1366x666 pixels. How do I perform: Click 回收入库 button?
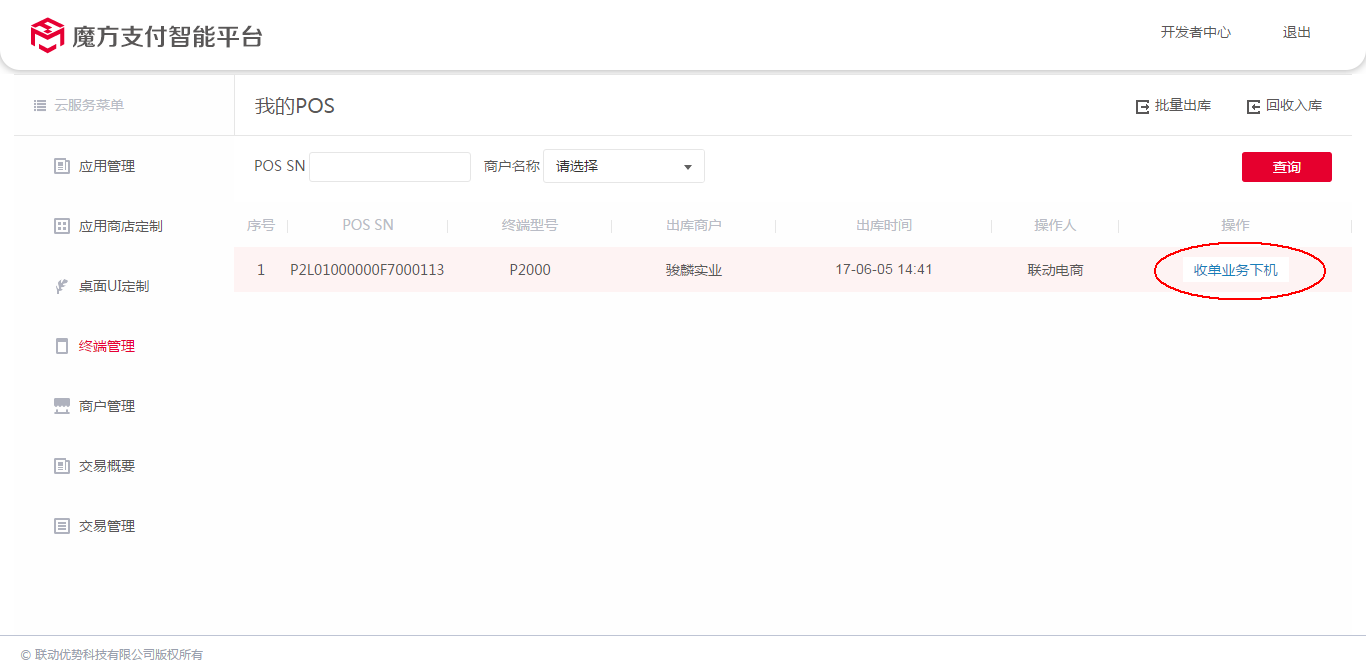pyautogui.click(x=1284, y=106)
